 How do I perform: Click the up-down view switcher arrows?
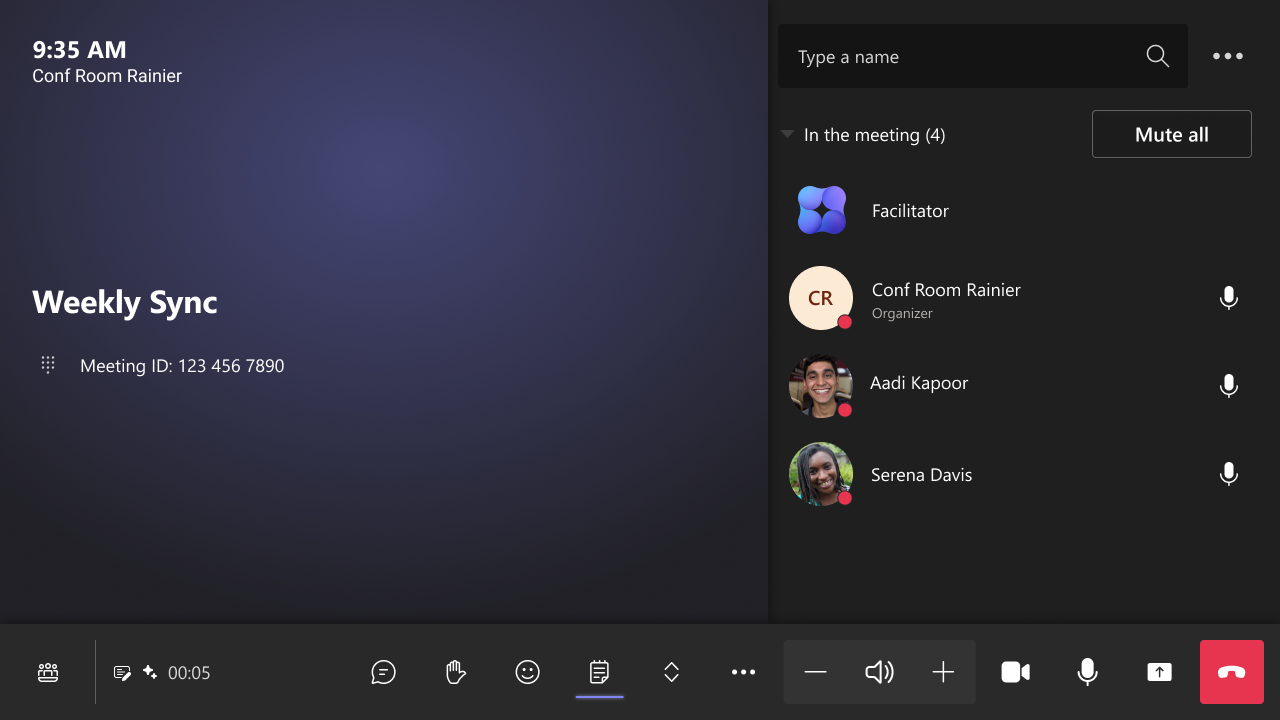click(x=671, y=672)
